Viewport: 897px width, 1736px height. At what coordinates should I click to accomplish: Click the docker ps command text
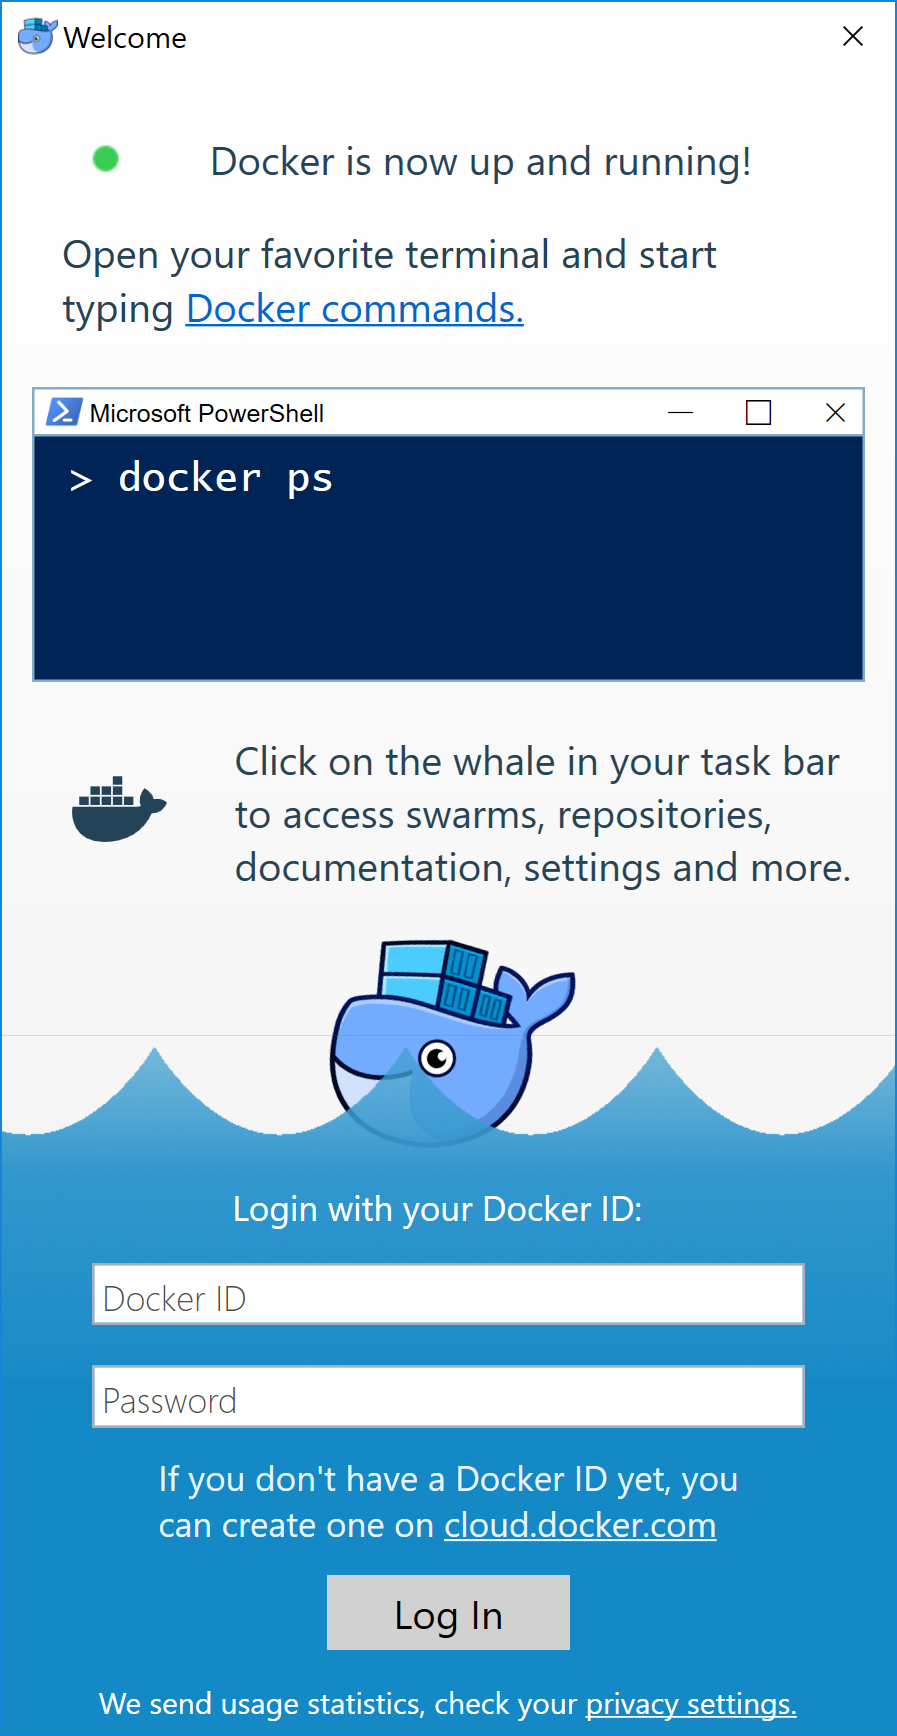click(x=225, y=478)
